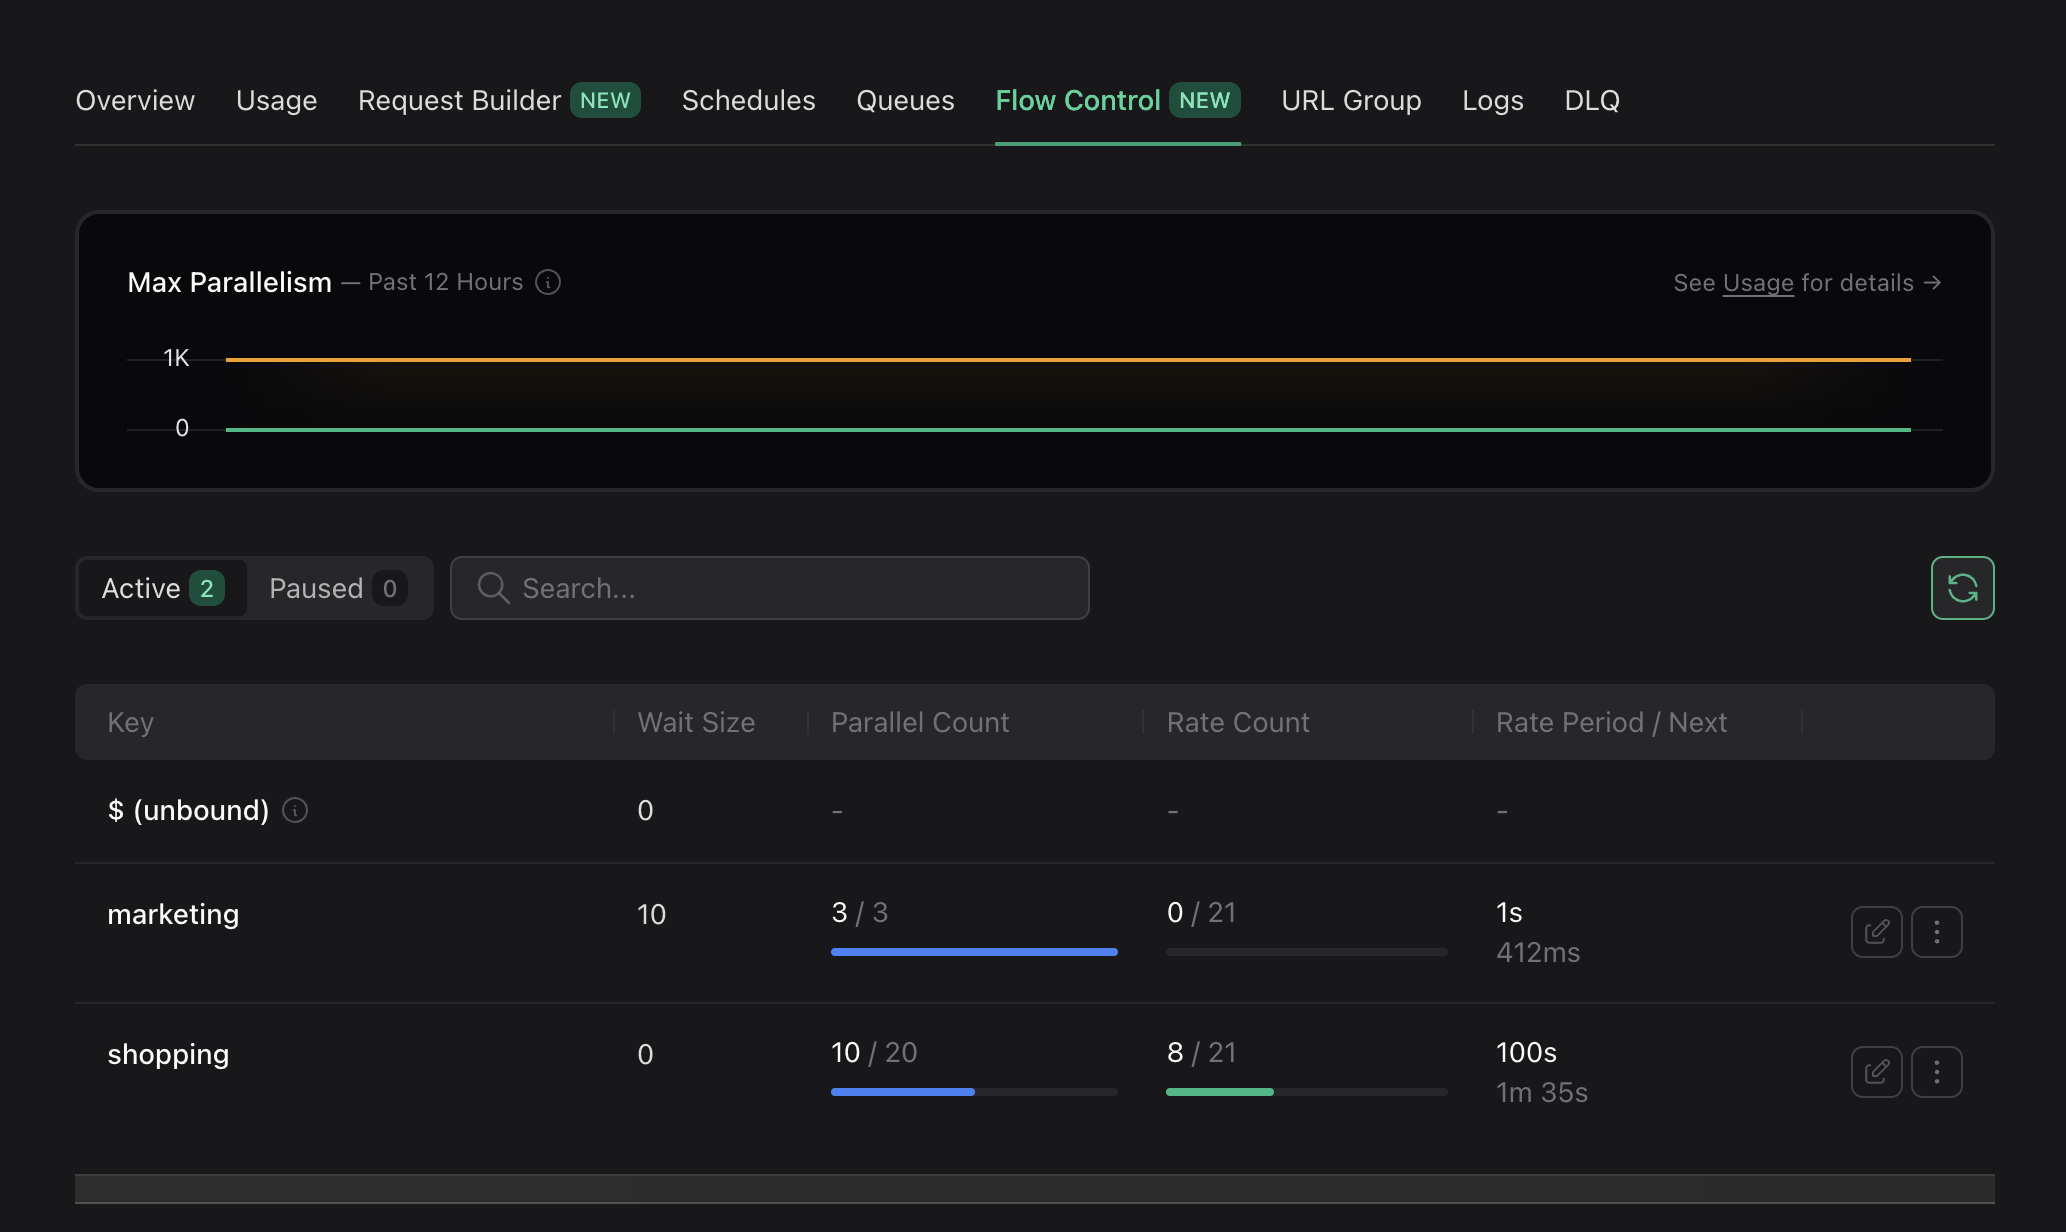This screenshot has height=1232, width=2066.
Task: Switch to the Active filter
Action: (x=162, y=588)
